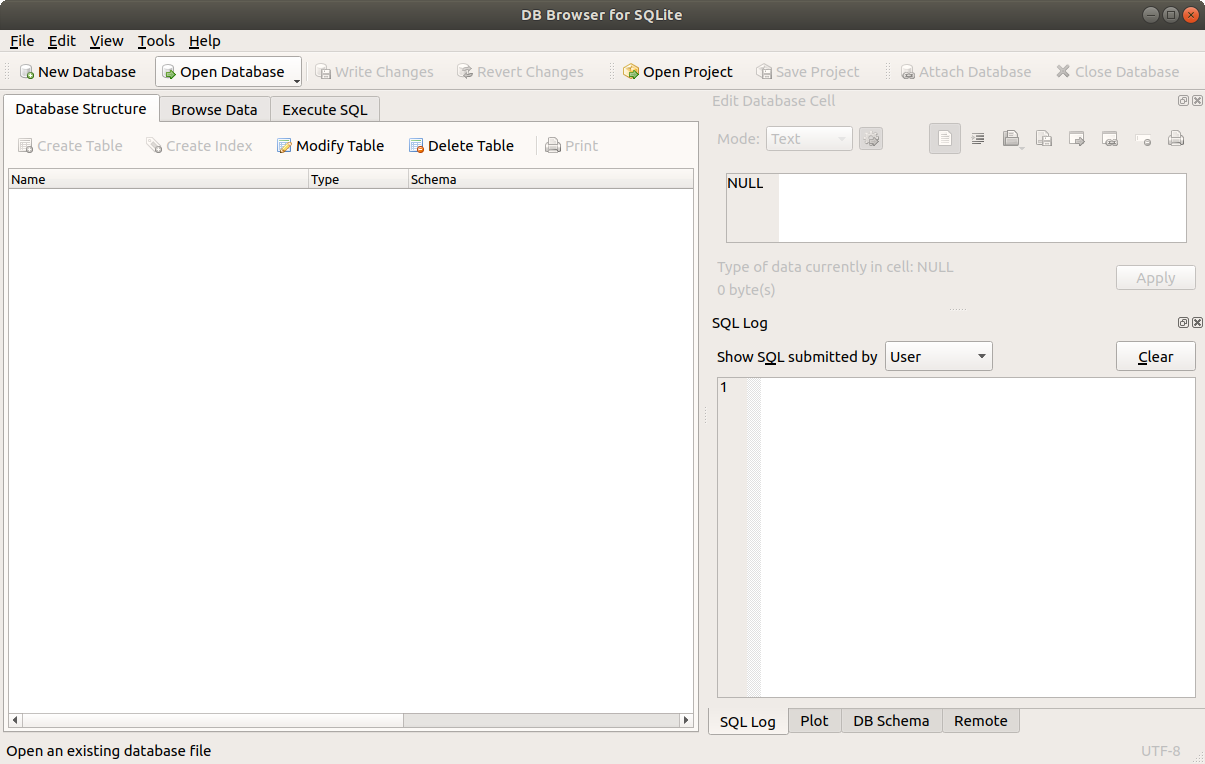Image resolution: width=1205 pixels, height=764 pixels.
Task: Apply changes to the database cell
Action: [x=1155, y=277]
